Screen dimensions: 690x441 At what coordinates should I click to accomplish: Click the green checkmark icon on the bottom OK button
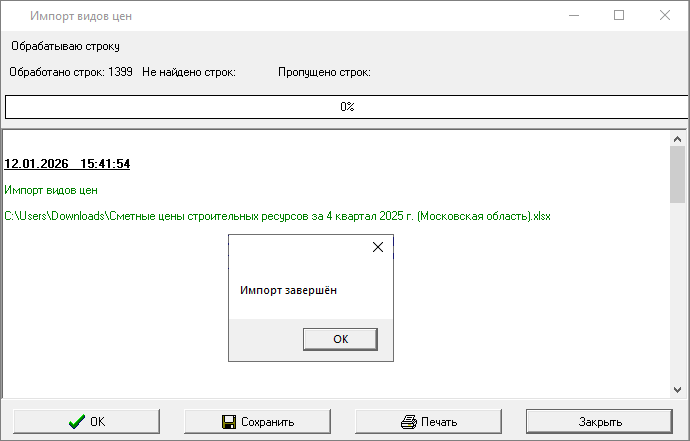[x=77, y=422]
